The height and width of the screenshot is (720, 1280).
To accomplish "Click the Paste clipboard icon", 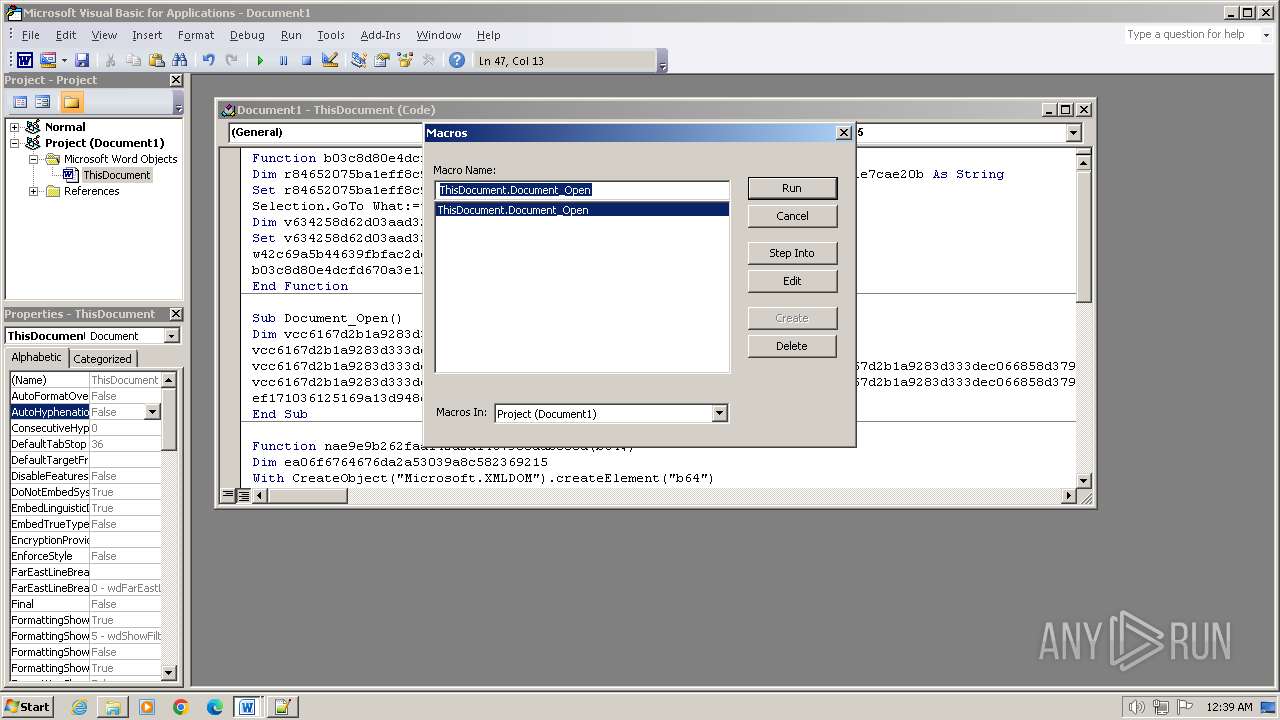I will [x=156, y=61].
